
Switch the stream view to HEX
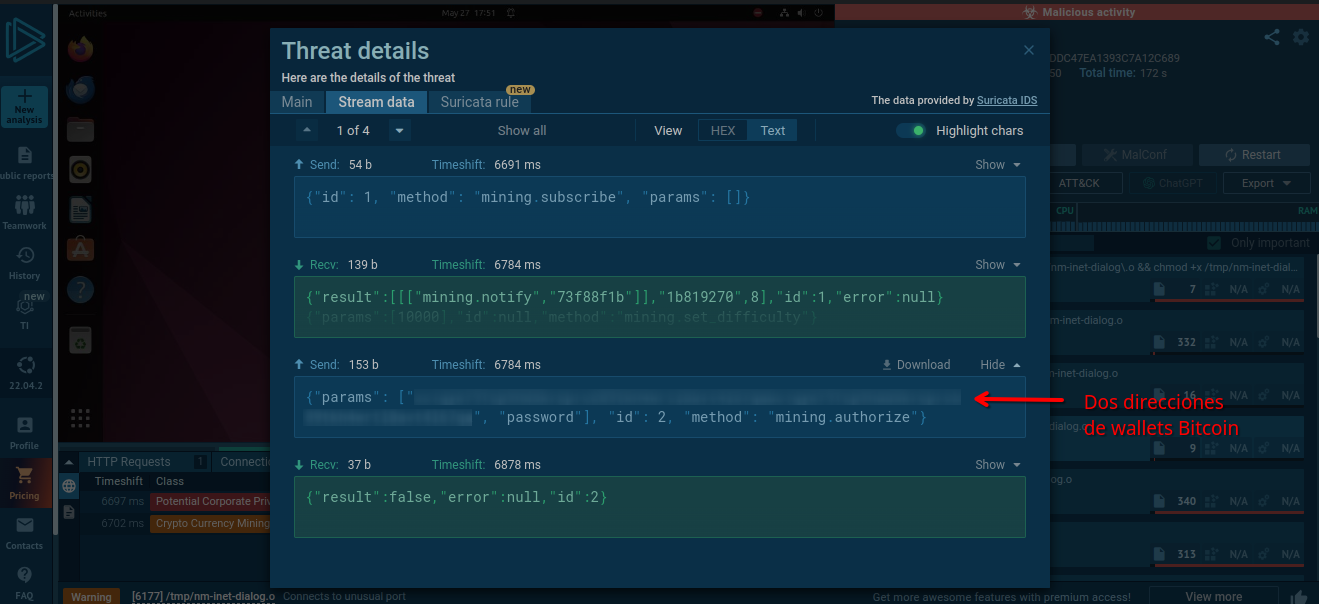pyautogui.click(x=723, y=131)
